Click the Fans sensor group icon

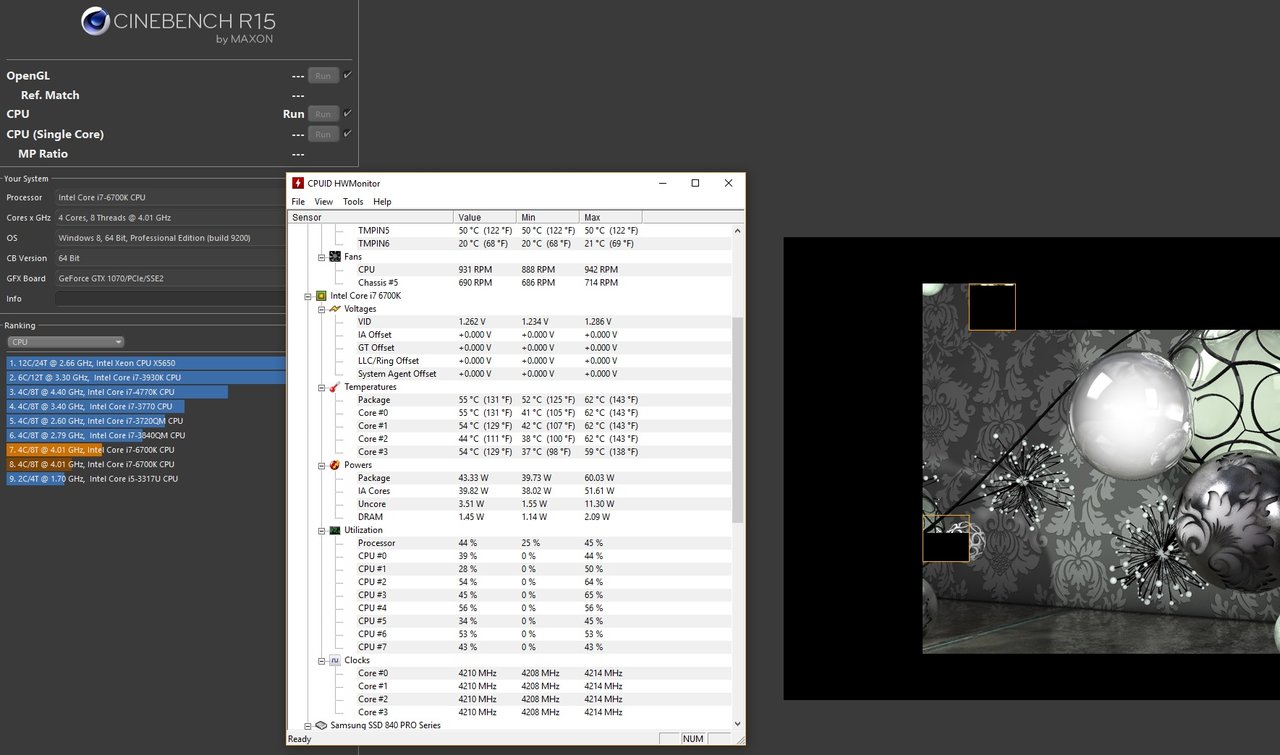click(x=335, y=256)
